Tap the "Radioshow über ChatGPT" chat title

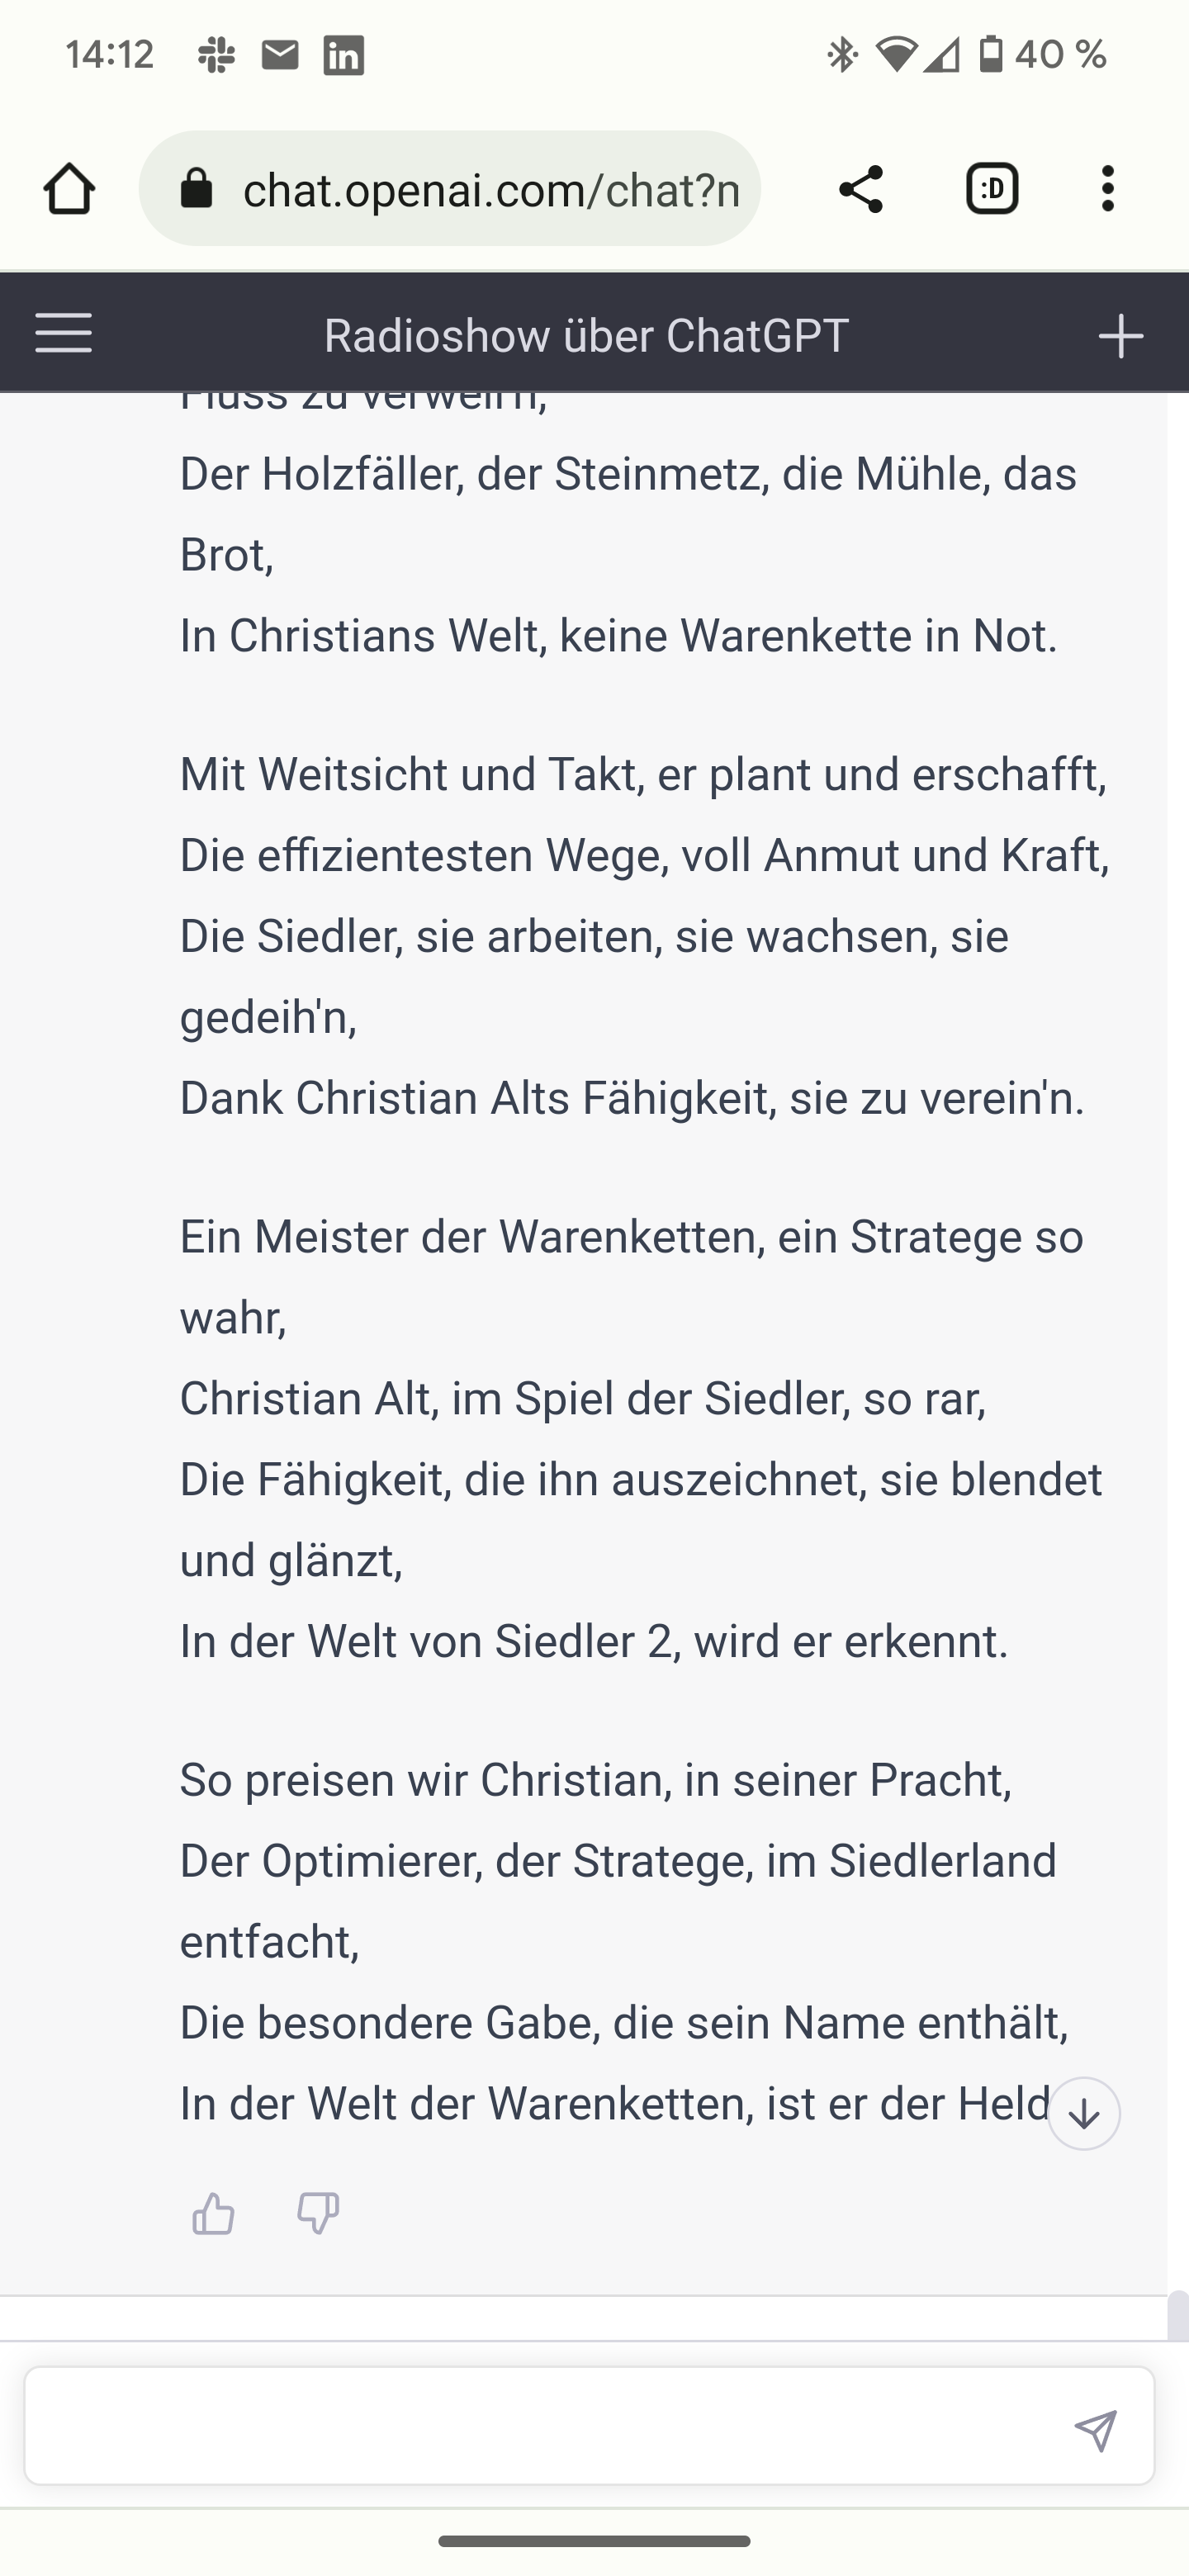tap(586, 336)
